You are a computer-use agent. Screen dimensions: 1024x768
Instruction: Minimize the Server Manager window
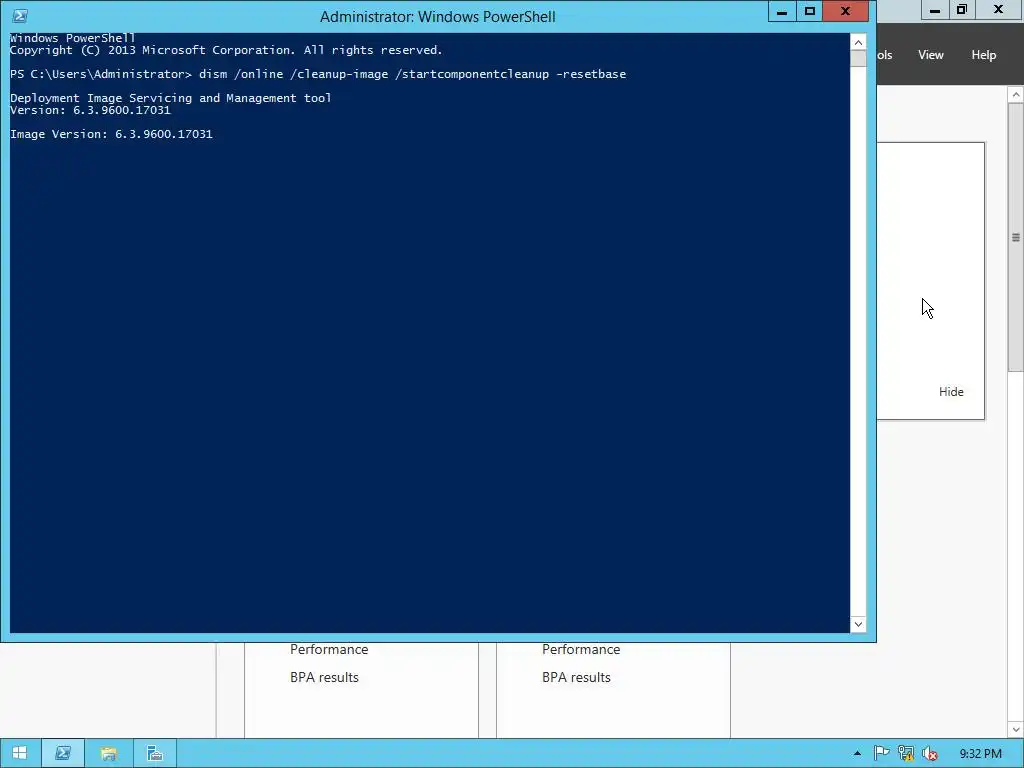[935, 10]
